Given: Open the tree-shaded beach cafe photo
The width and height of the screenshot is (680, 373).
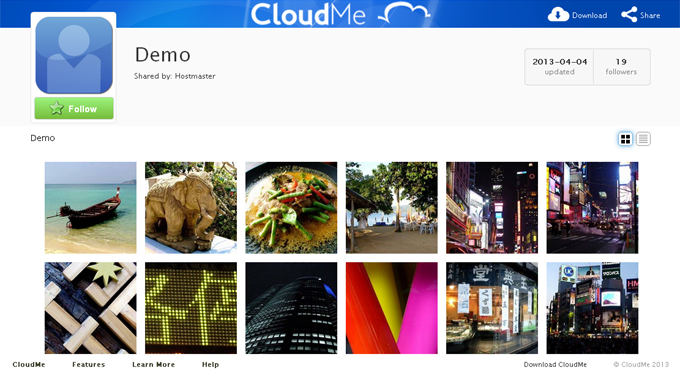Looking at the screenshot, I should click(x=392, y=207).
